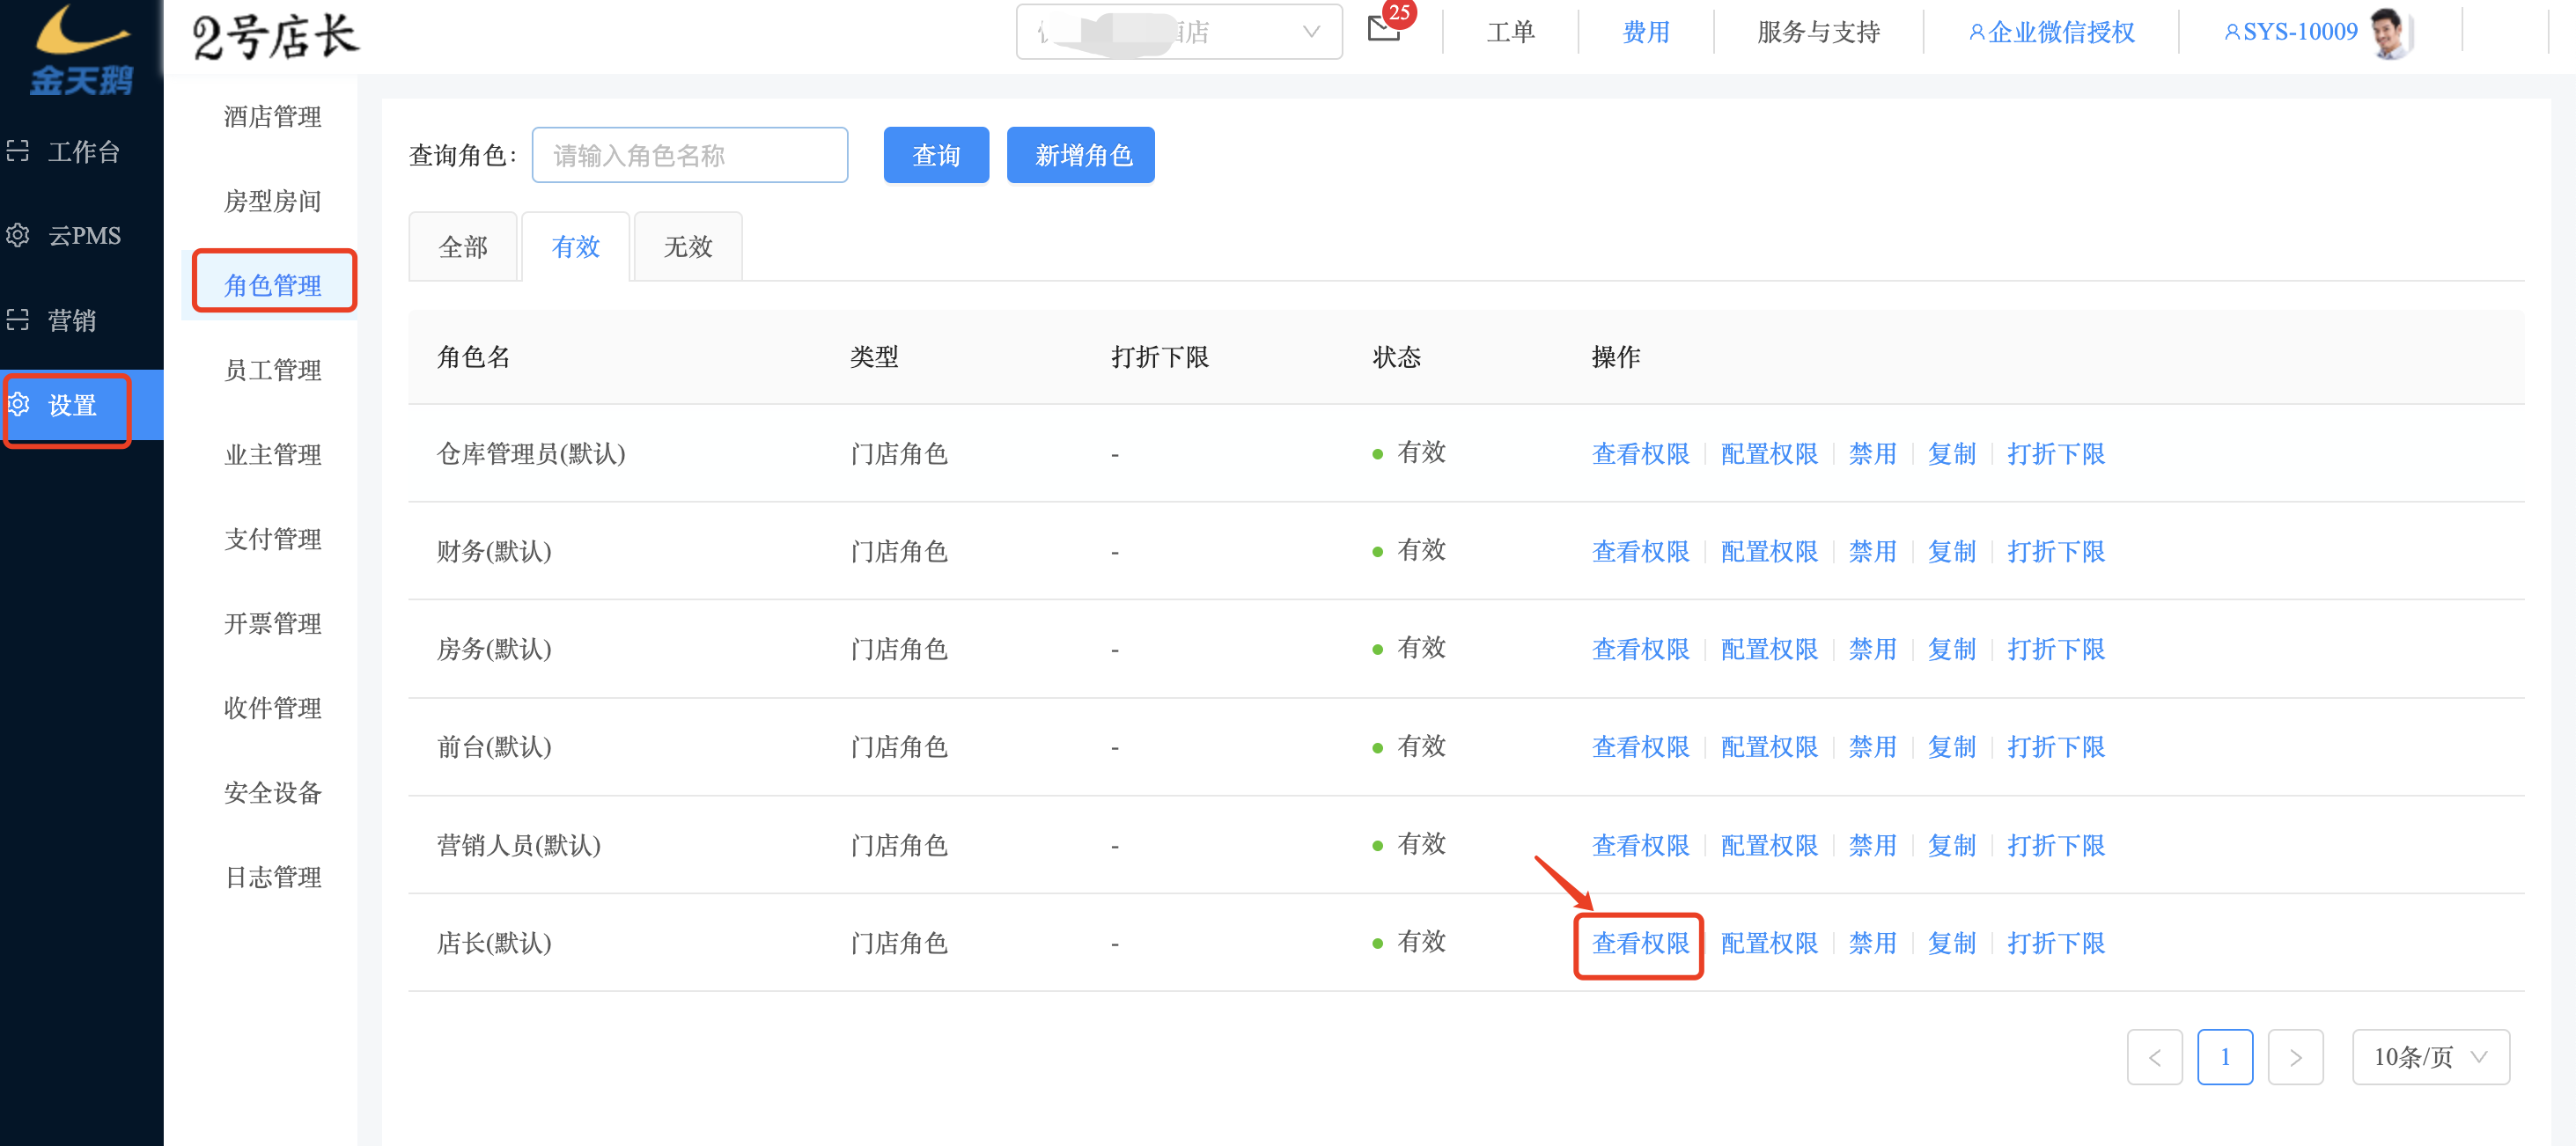
Task: Copy the 店长(默认) role
Action: [1952, 944]
